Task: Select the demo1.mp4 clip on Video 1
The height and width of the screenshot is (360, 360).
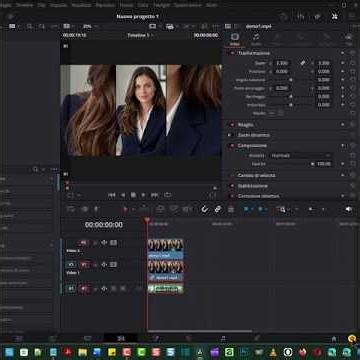Action: click(166, 271)
